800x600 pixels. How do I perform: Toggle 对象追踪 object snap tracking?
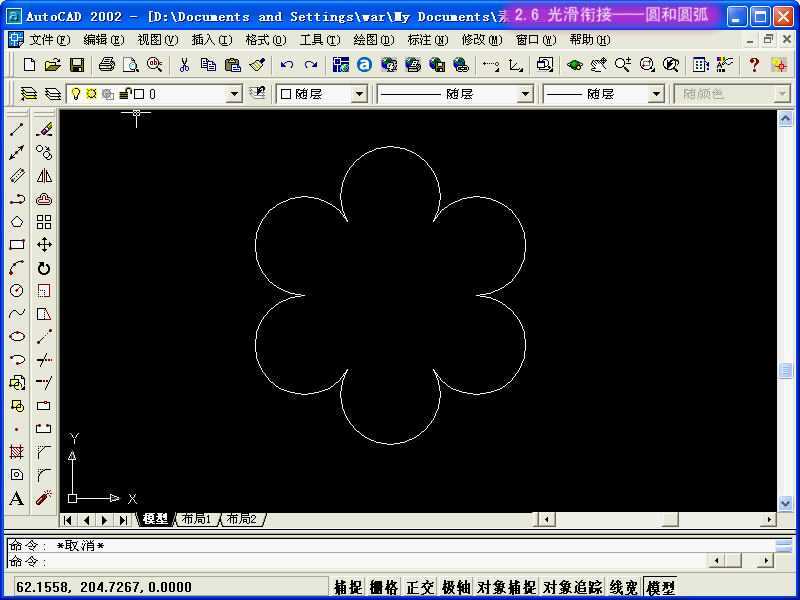(x=572, y=587)
